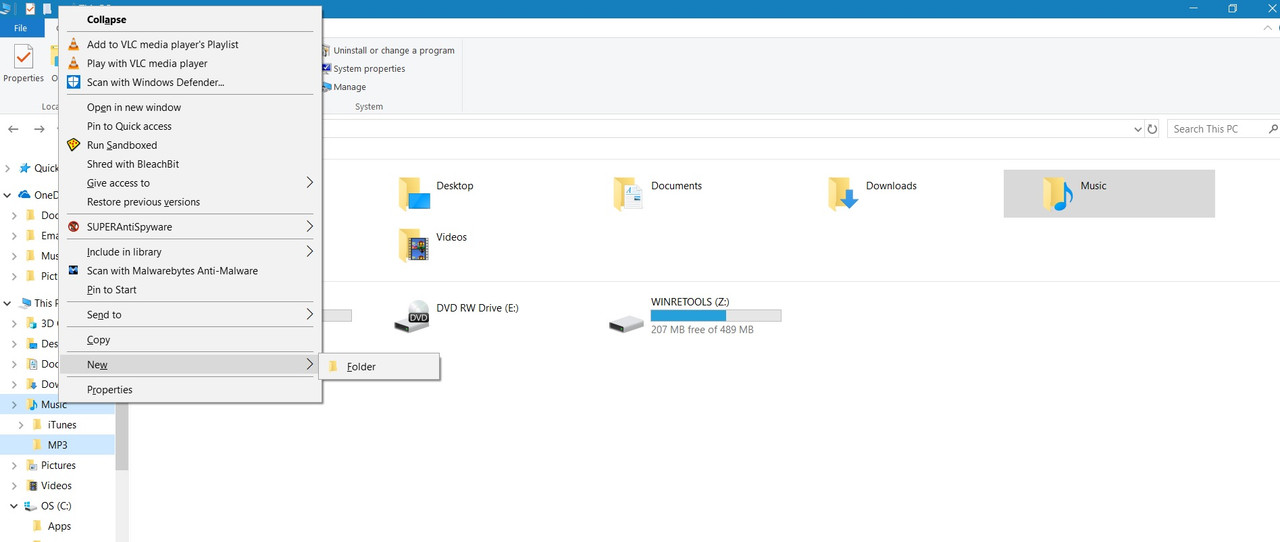Click the Malwarebytes Anti-Malware blue icon
1280x542 pixels.
(73, 270)
